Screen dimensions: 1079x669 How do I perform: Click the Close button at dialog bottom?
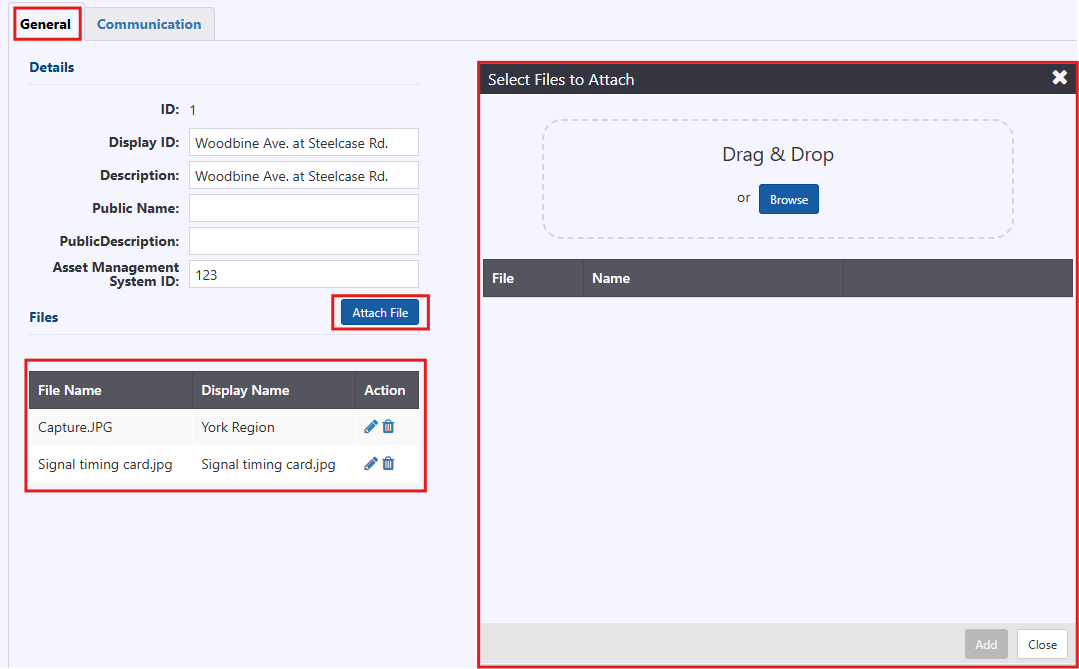click(1042, 645)
